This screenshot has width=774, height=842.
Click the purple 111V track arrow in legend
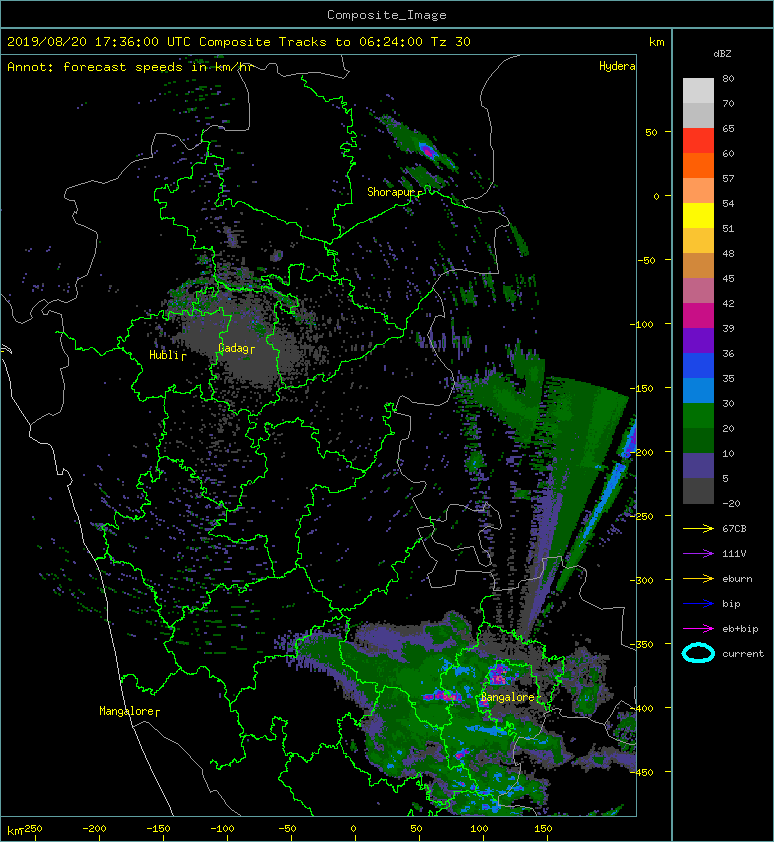point(698,554)
